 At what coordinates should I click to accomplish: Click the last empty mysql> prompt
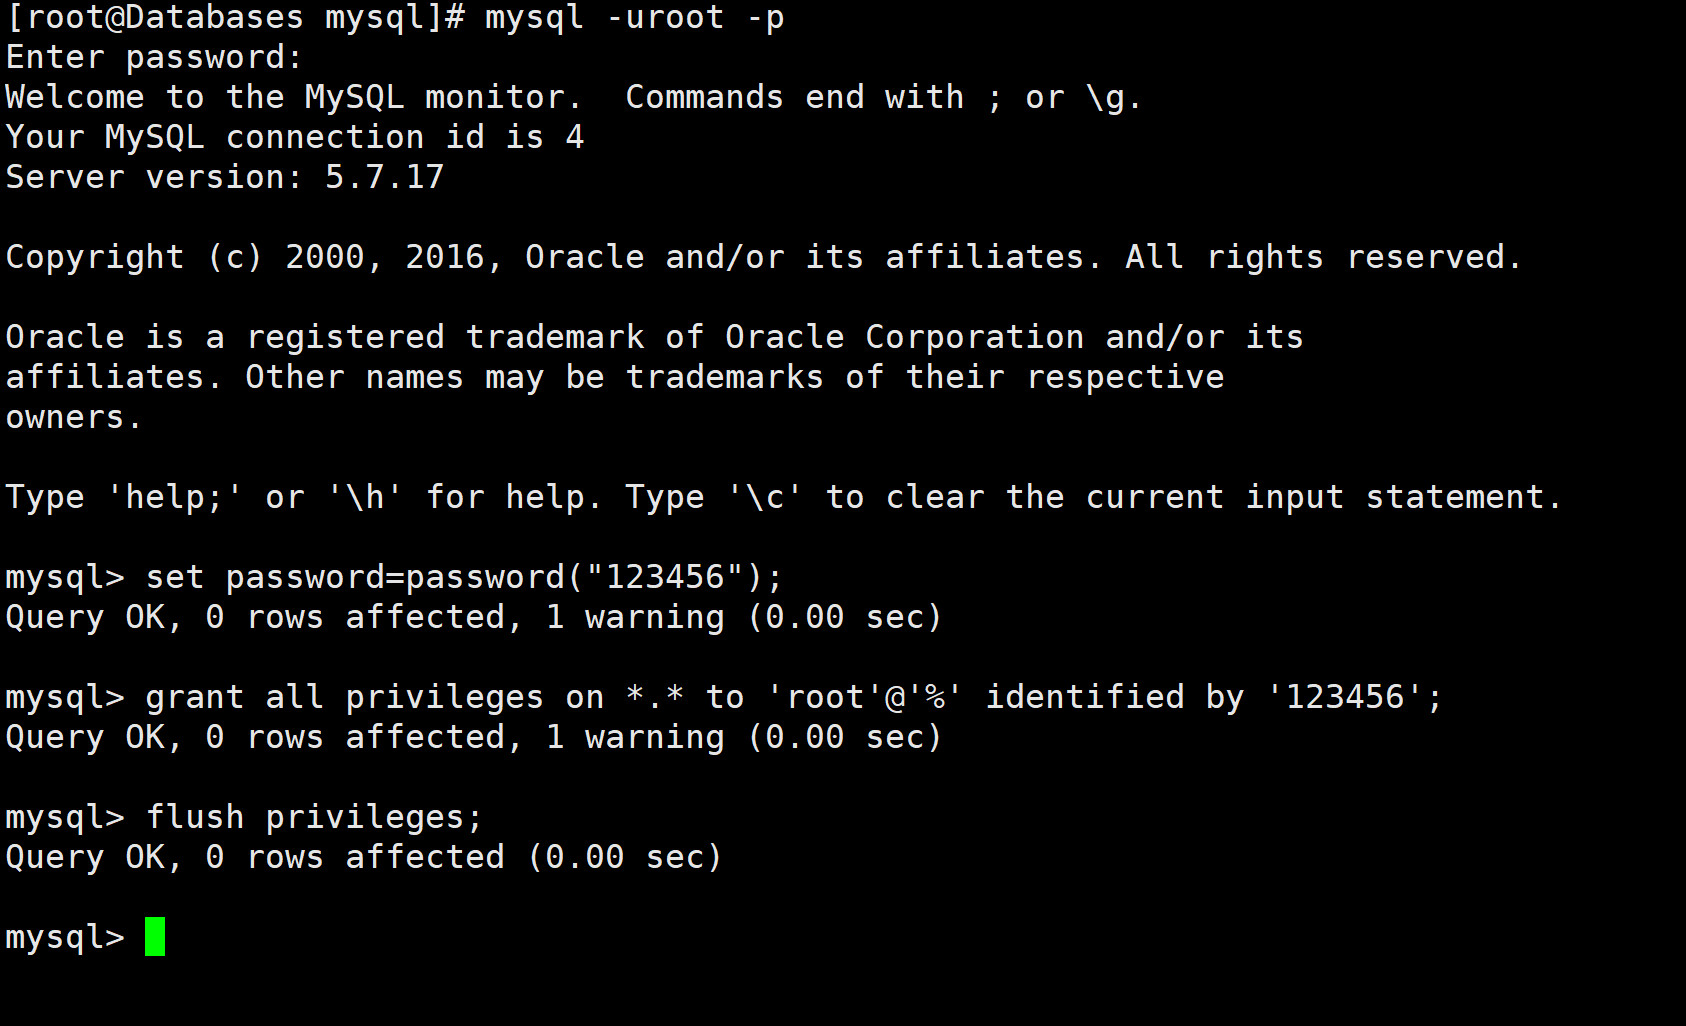[x=65, y=937]
